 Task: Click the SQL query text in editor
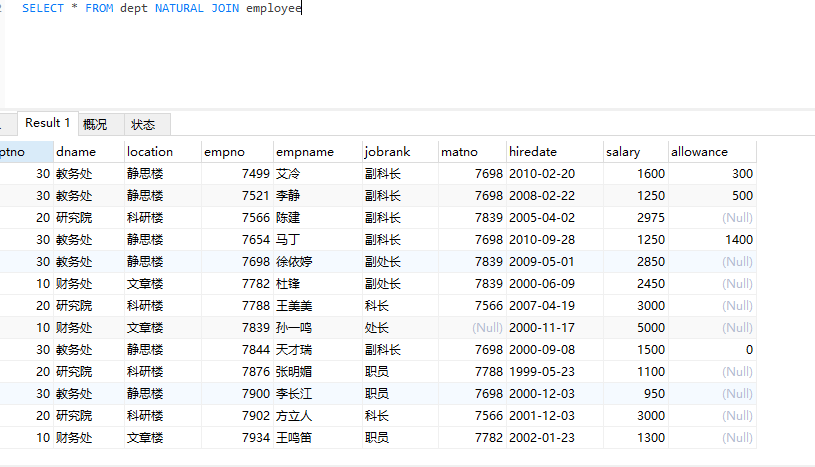162,8
